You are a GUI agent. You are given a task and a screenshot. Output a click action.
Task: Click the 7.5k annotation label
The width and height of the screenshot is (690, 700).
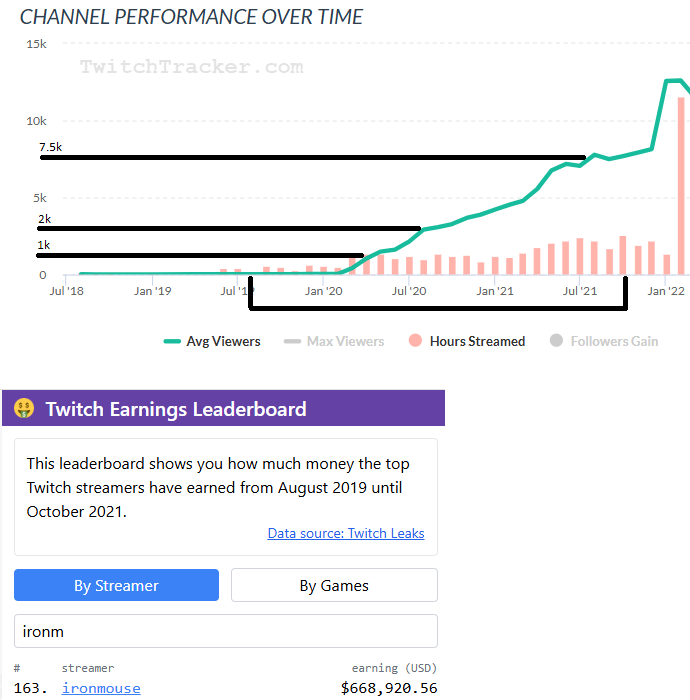50,147
